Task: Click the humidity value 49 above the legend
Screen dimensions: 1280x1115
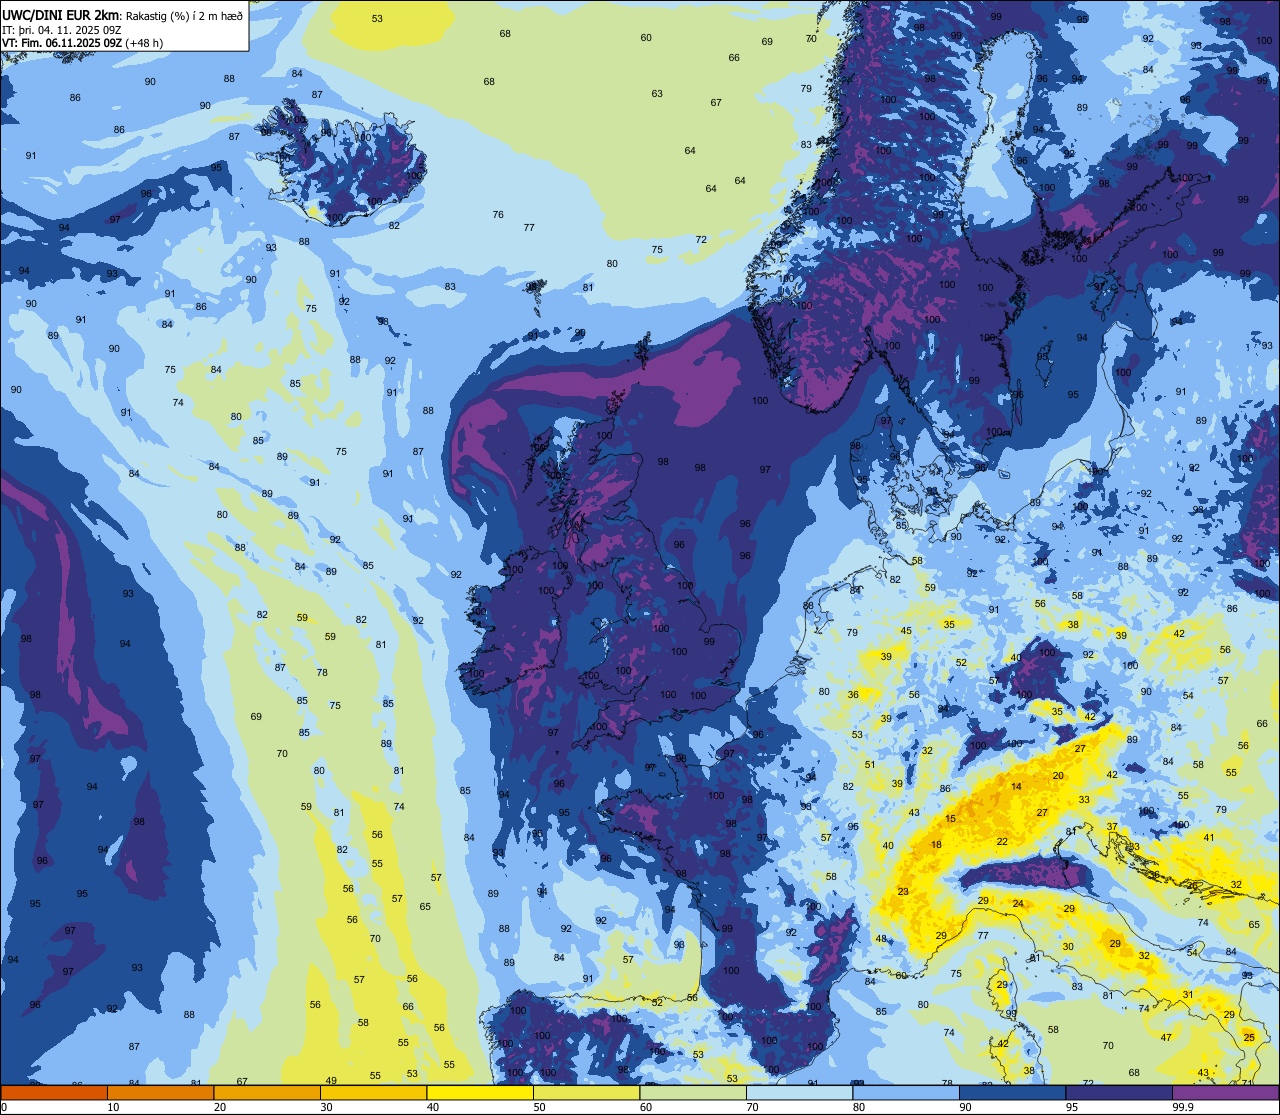Action: click(331, 1081)
